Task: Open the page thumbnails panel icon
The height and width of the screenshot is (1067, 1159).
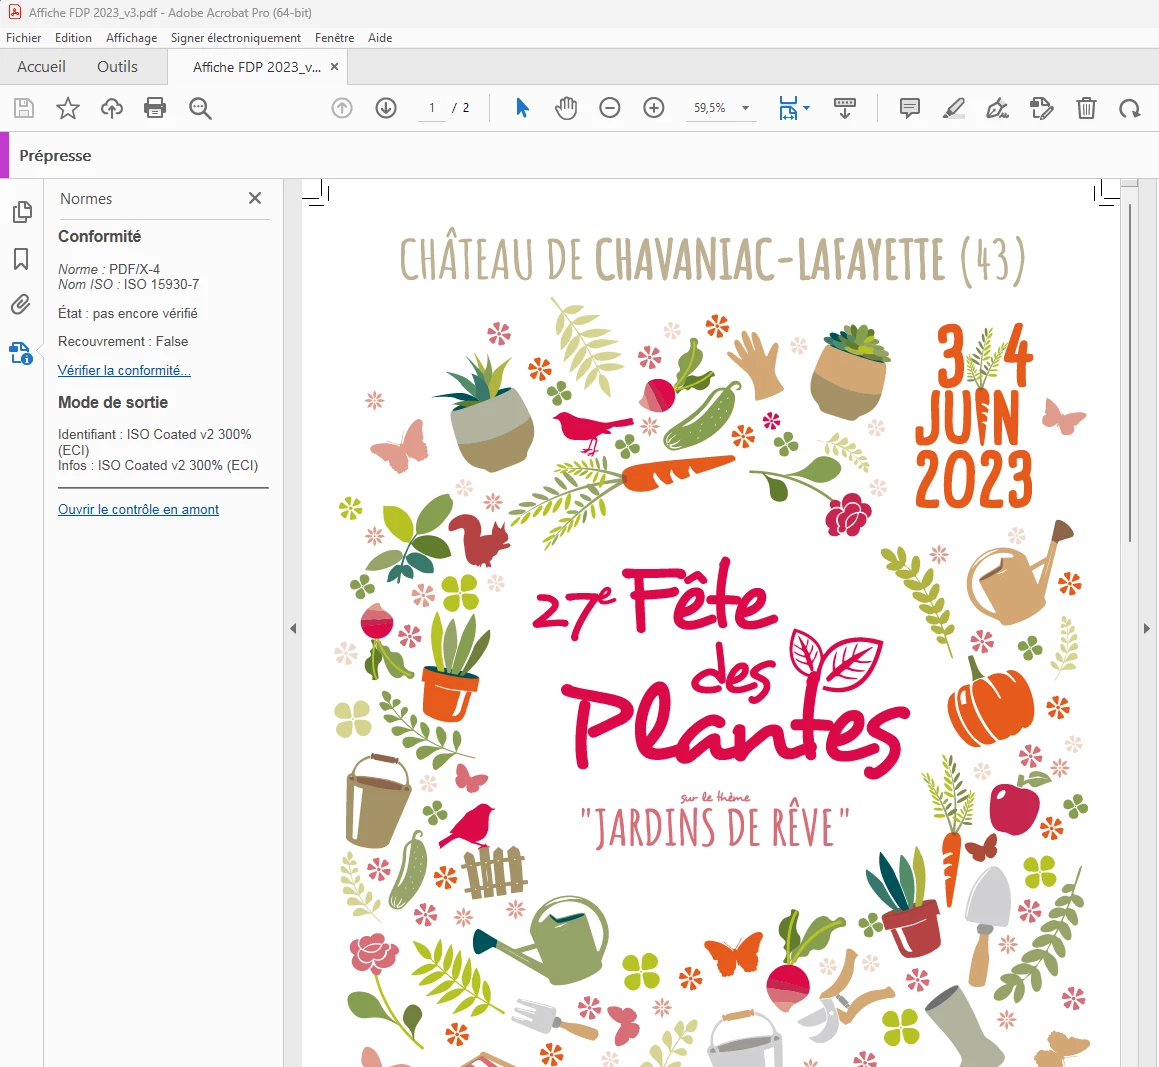Action: point(21,212)
